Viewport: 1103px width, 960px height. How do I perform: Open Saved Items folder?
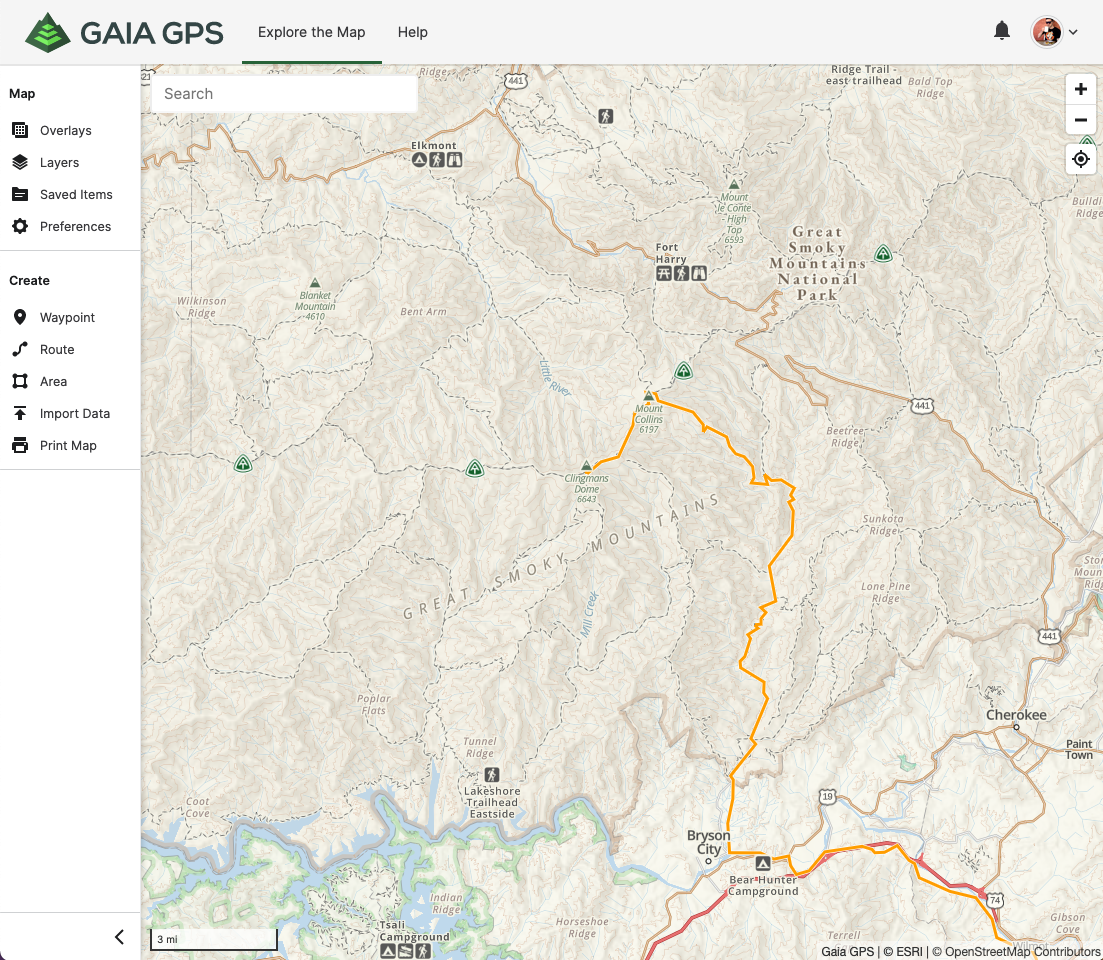point(20,195)
